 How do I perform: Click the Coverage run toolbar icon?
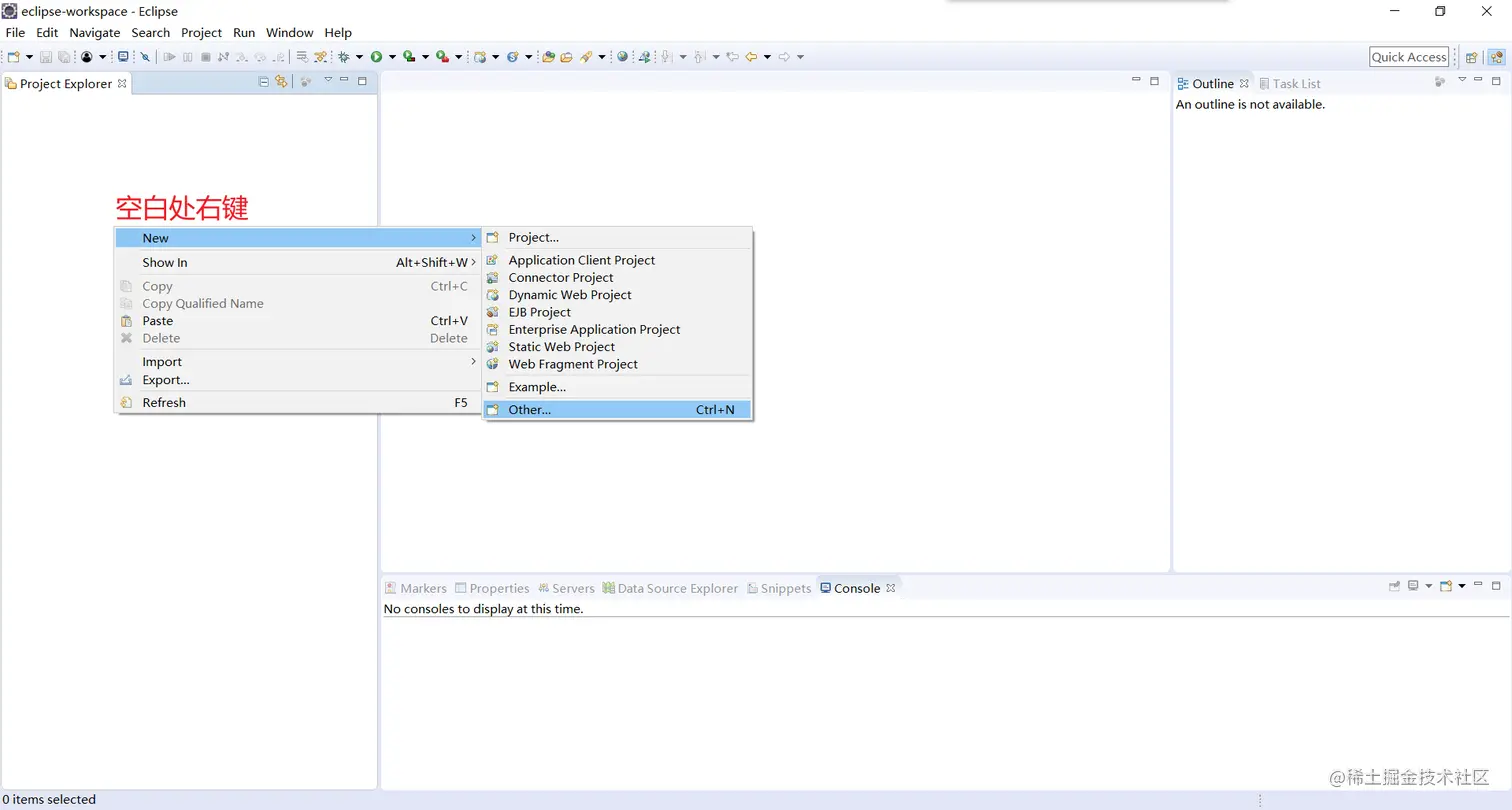[409, 57]
